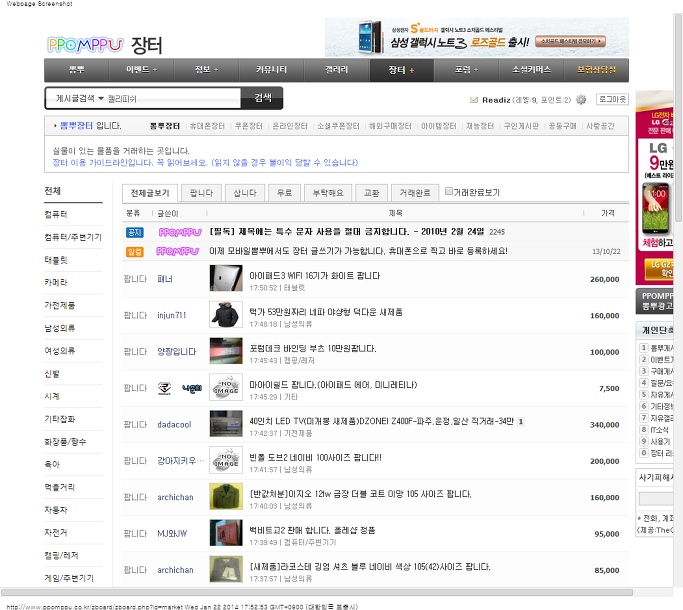Open the 40인치 LED TV listing thumbnail
Viewport: 683px width, 610px height.
coord(226,424)
